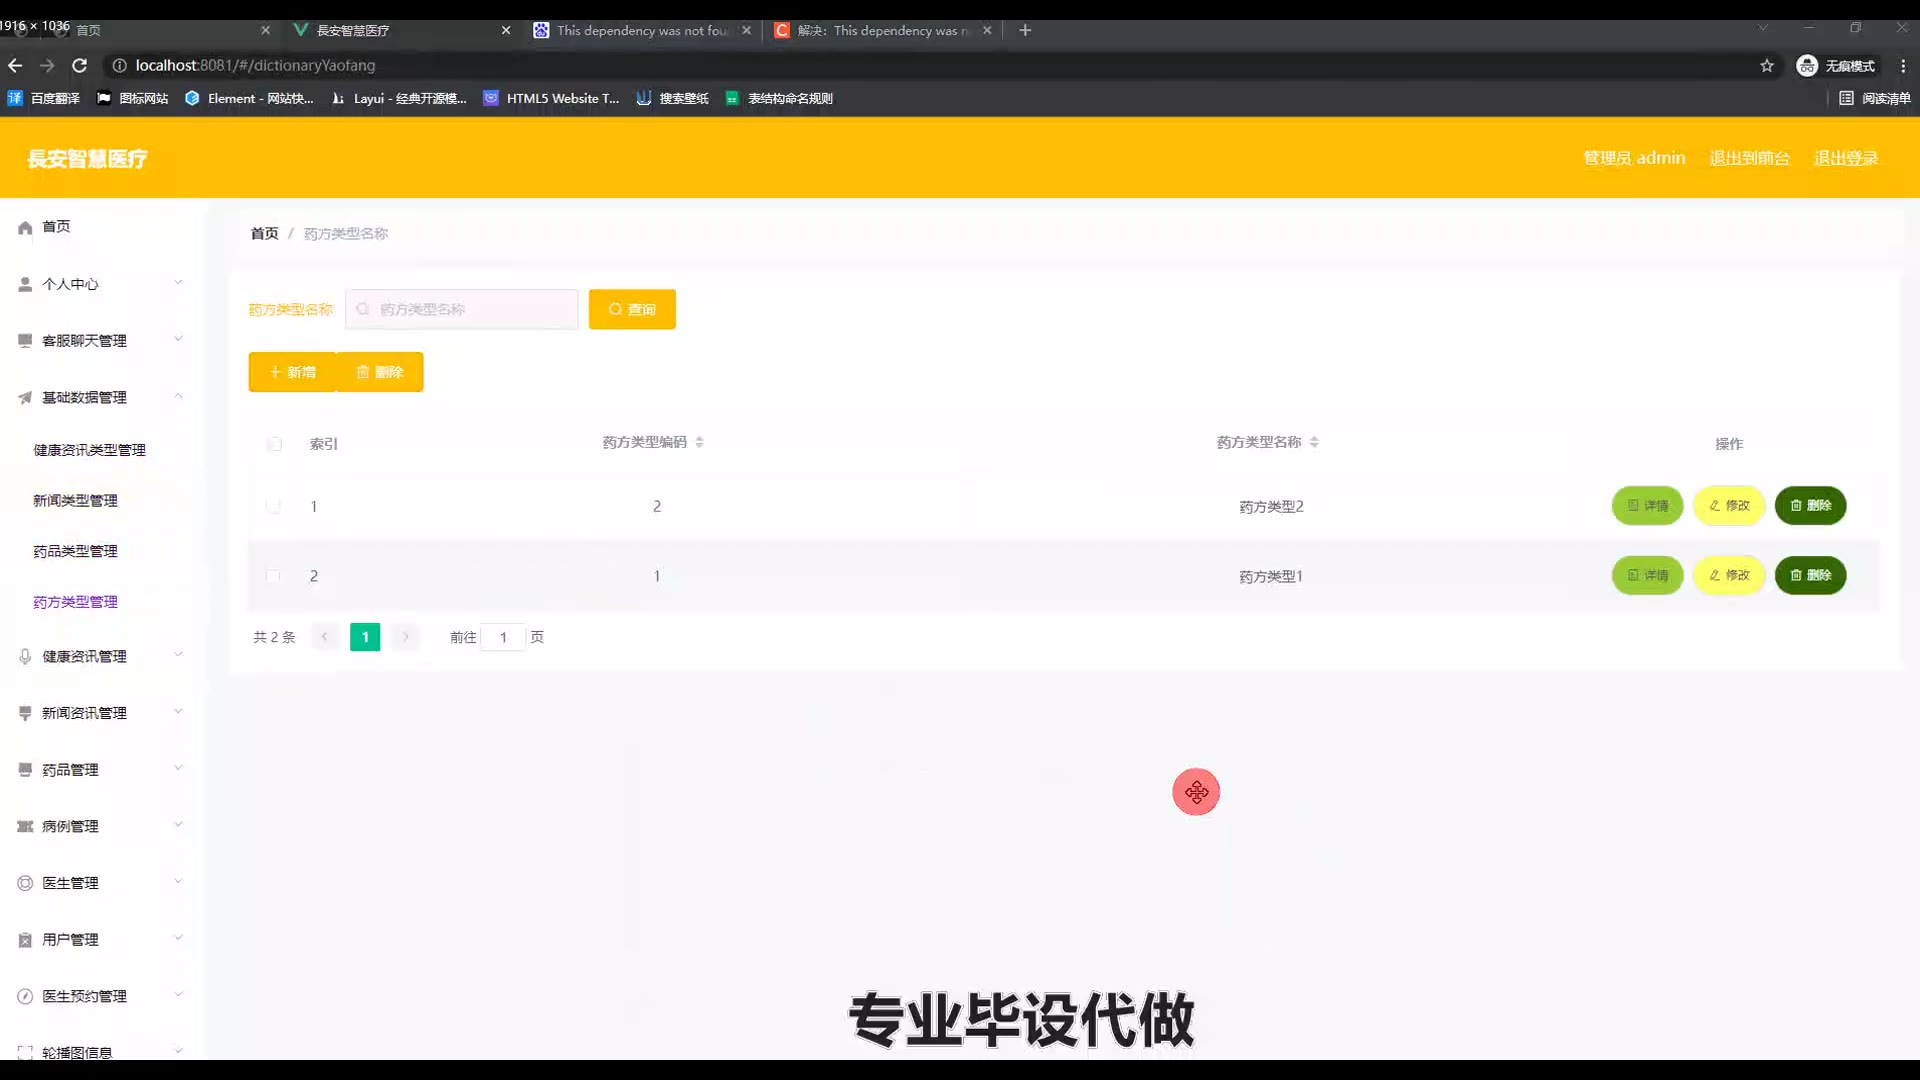The width and height of the screenshot is (1920, 1080).
Task: Open 药品类型管理 submenu item
Action: tap(75, 551)
